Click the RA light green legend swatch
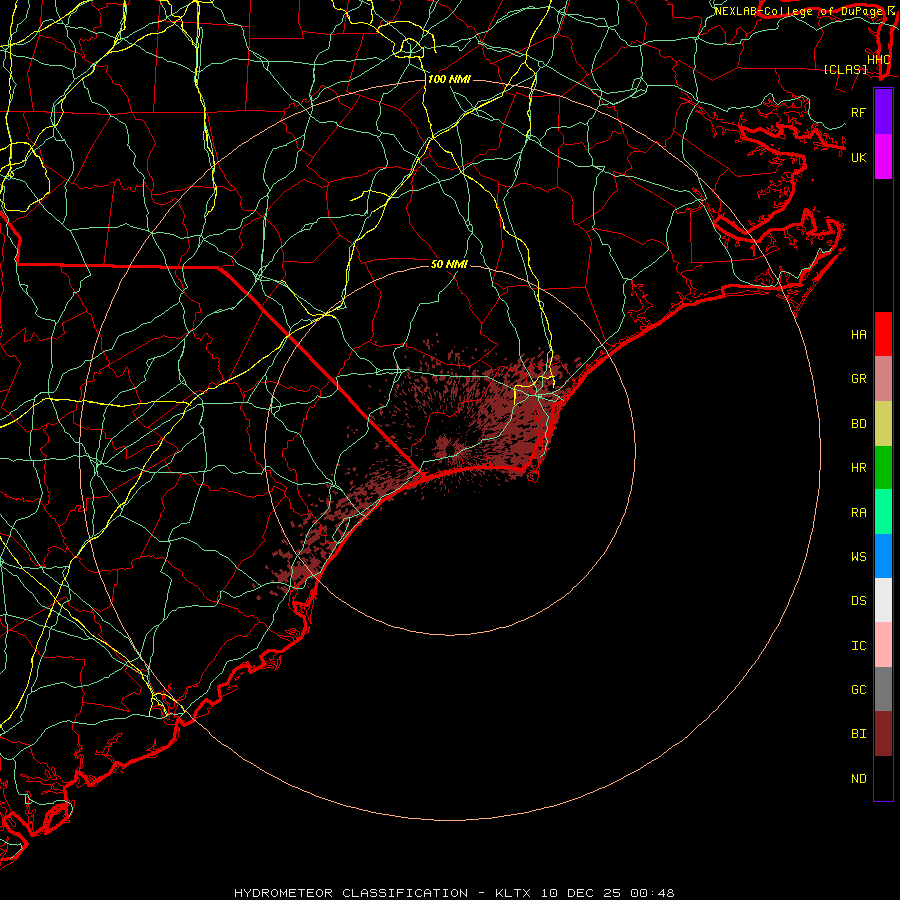900x900 pixels. [883, 512]
